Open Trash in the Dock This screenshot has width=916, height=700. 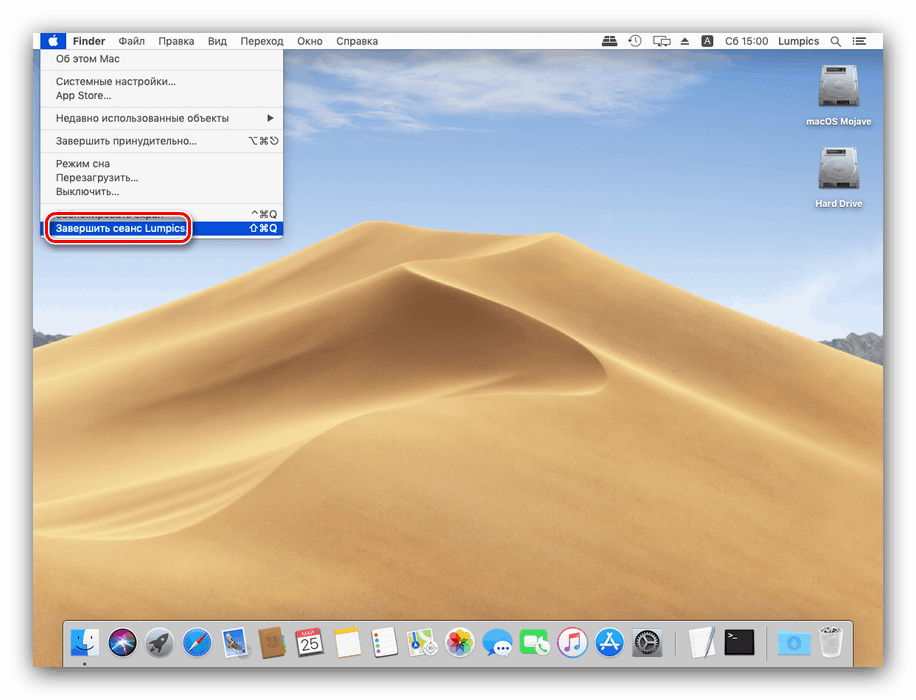pos(831,642)
